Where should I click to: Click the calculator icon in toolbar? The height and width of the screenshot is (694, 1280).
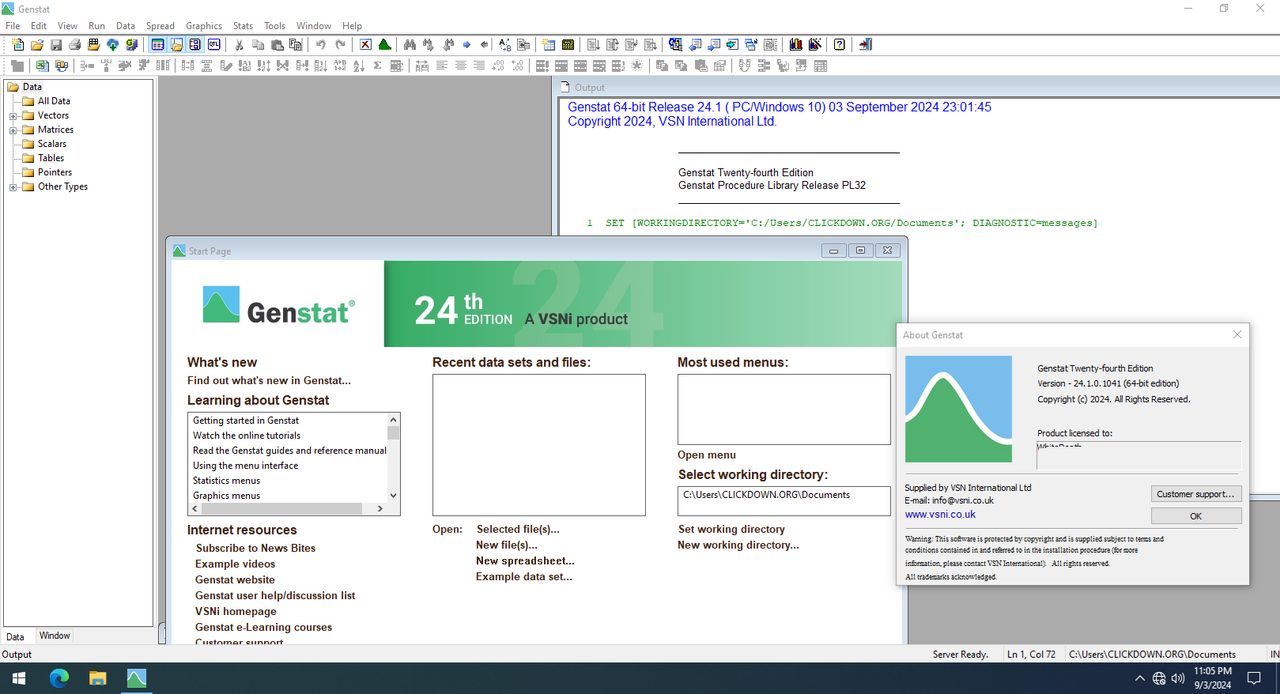point(568,45)
